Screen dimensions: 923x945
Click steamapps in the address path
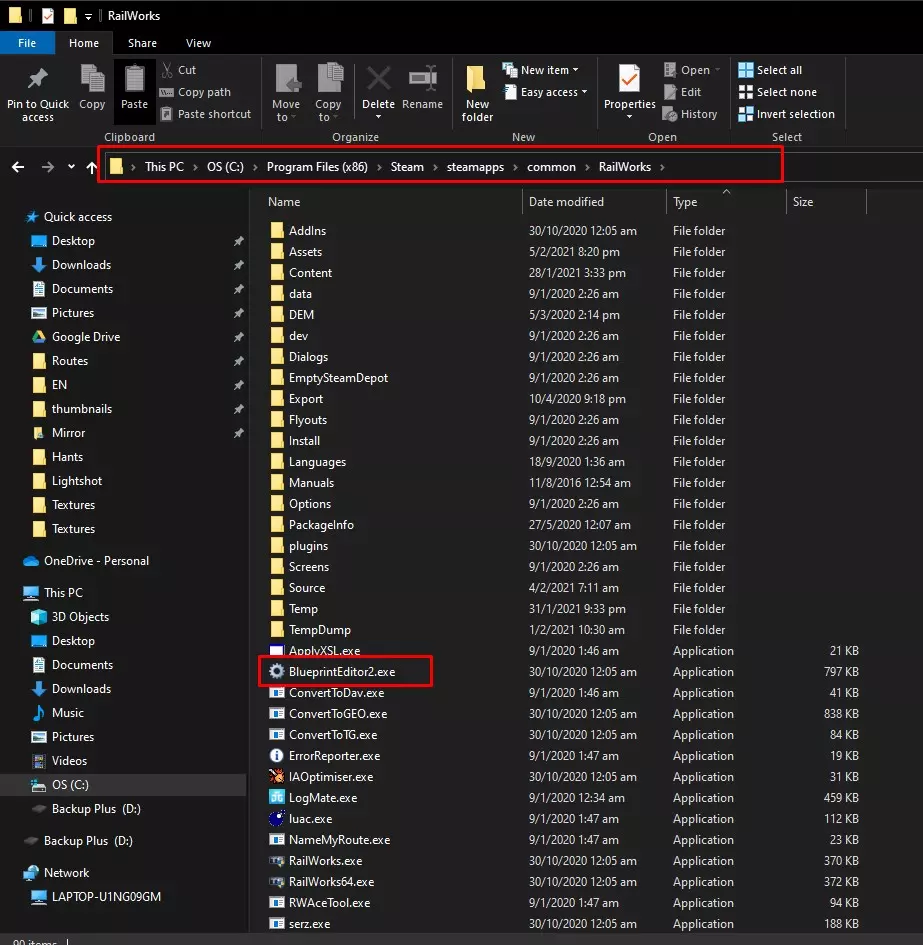[x=475, y=167]
